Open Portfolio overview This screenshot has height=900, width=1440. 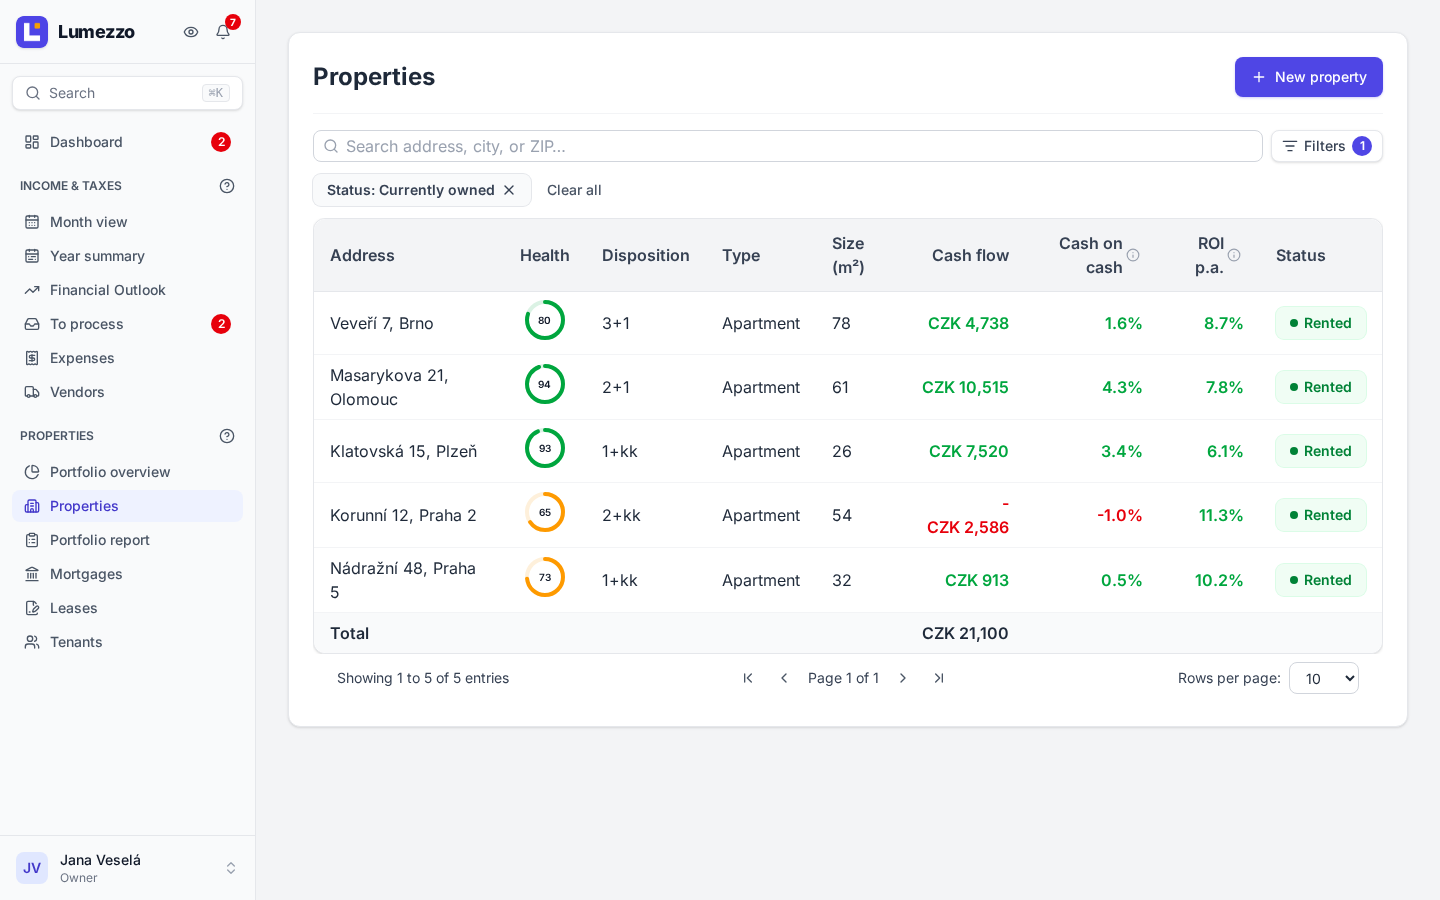127,472
